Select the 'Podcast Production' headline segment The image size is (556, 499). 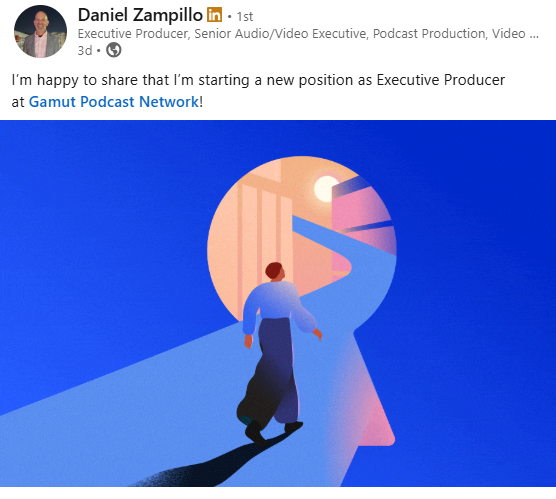click(x=429, y=34)
